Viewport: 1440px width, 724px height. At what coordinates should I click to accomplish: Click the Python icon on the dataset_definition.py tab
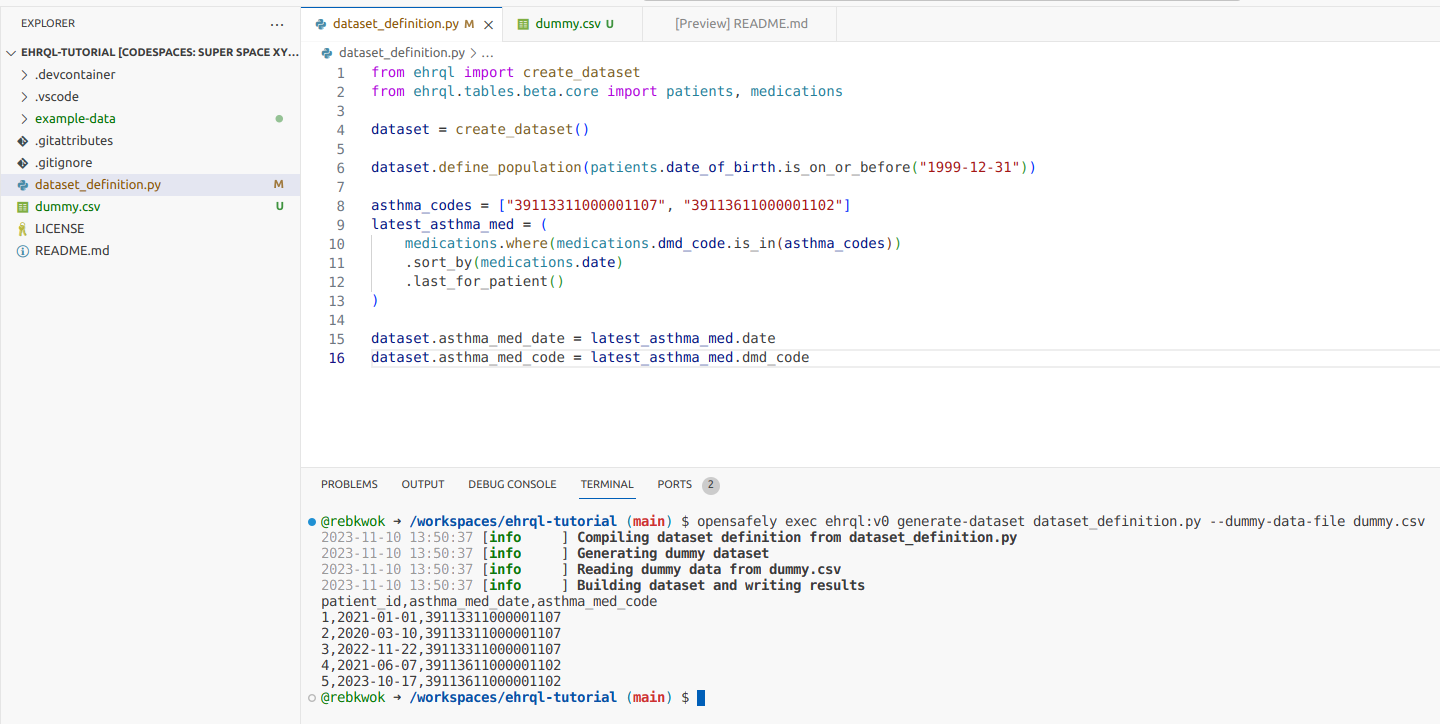322,23
